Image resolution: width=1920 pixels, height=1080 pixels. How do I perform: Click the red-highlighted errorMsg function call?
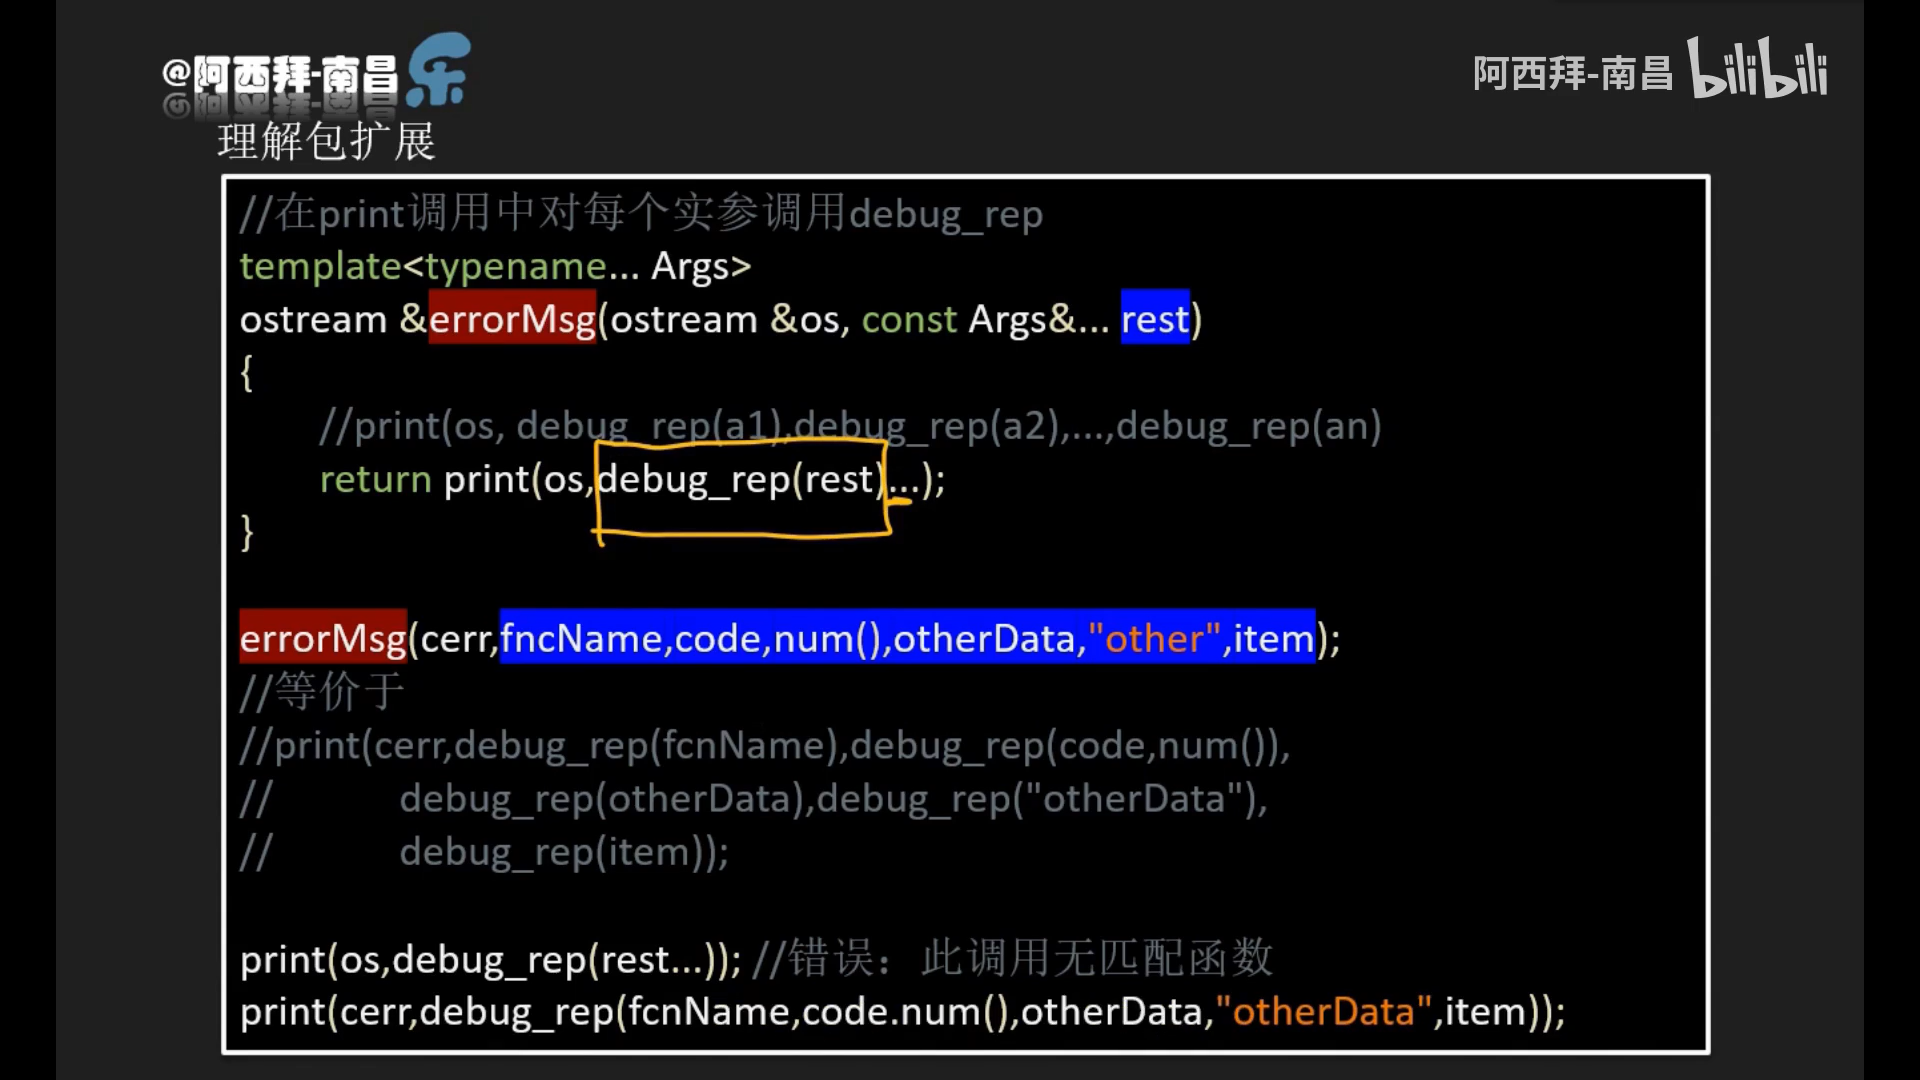pyautogui.click(x=323, y=638)
